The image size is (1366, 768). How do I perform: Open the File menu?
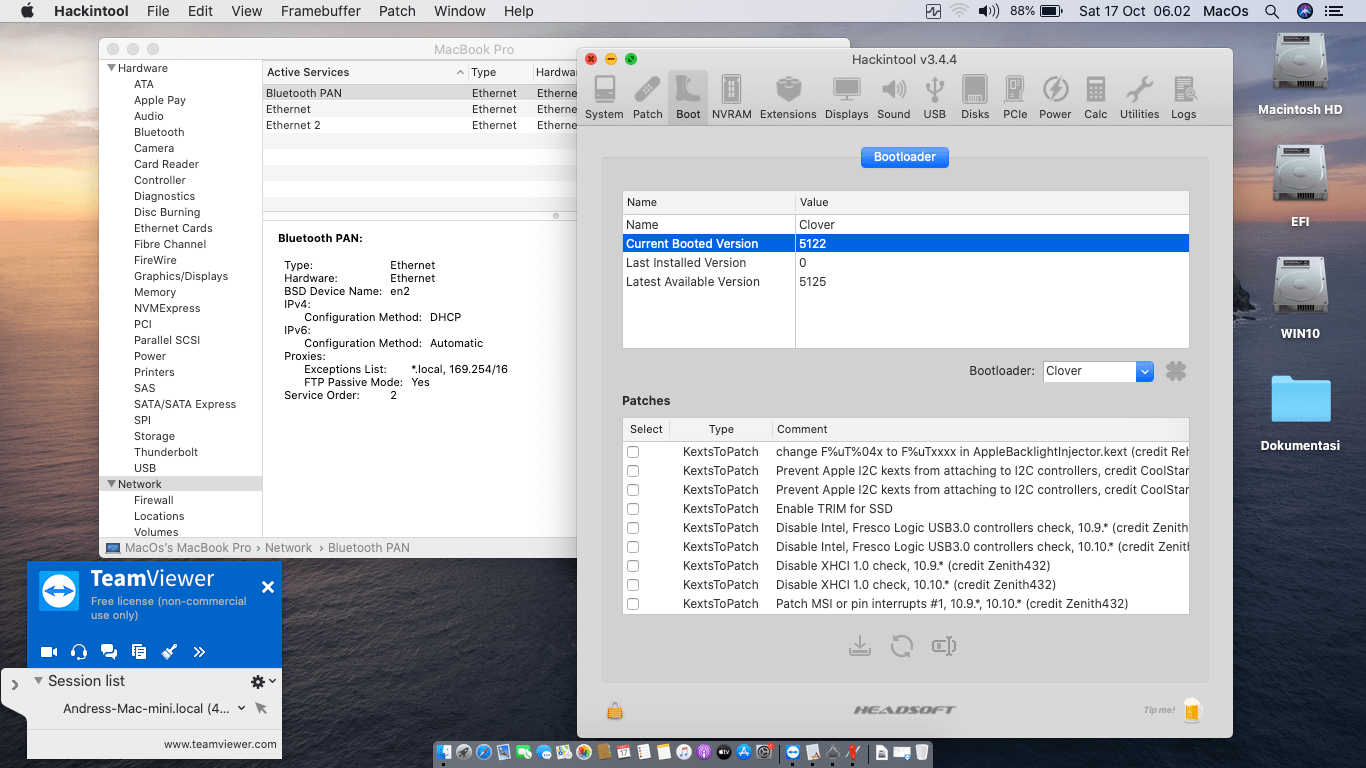[x=158, y=11]
